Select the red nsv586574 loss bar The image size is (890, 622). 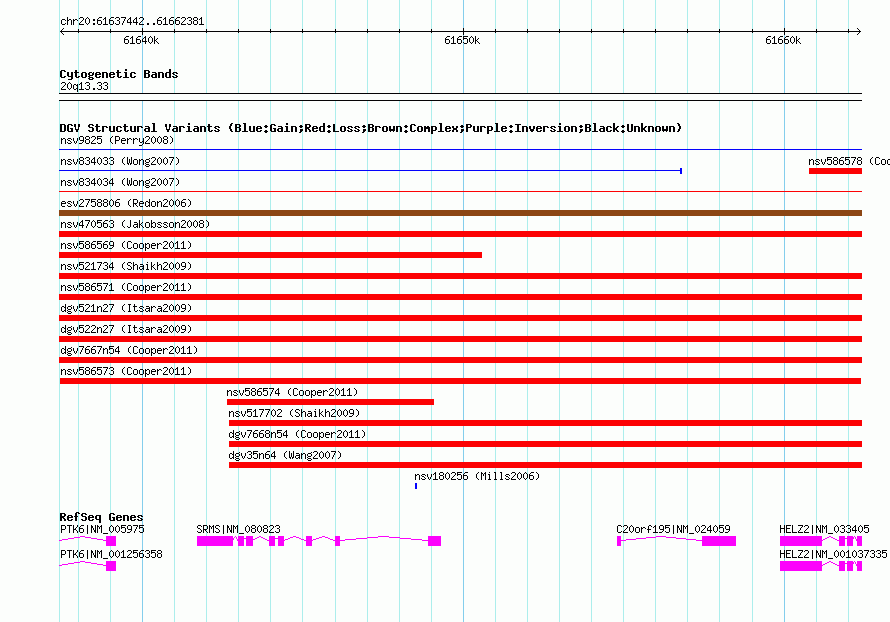(330, 402)
